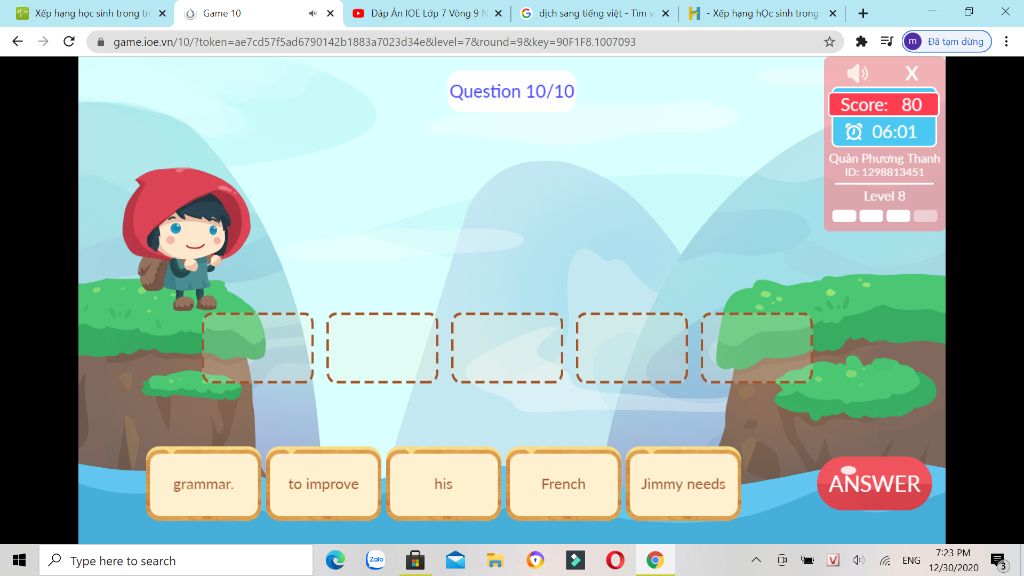The width and height of the screenshot is (1024, 576).
Task: Close the game with the X icon
Action: 912,73
